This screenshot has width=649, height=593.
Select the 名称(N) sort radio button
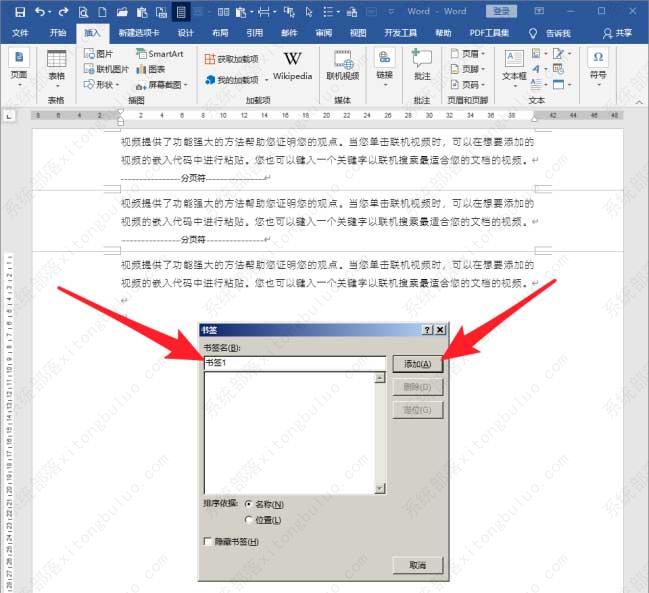tap(248, 504)
